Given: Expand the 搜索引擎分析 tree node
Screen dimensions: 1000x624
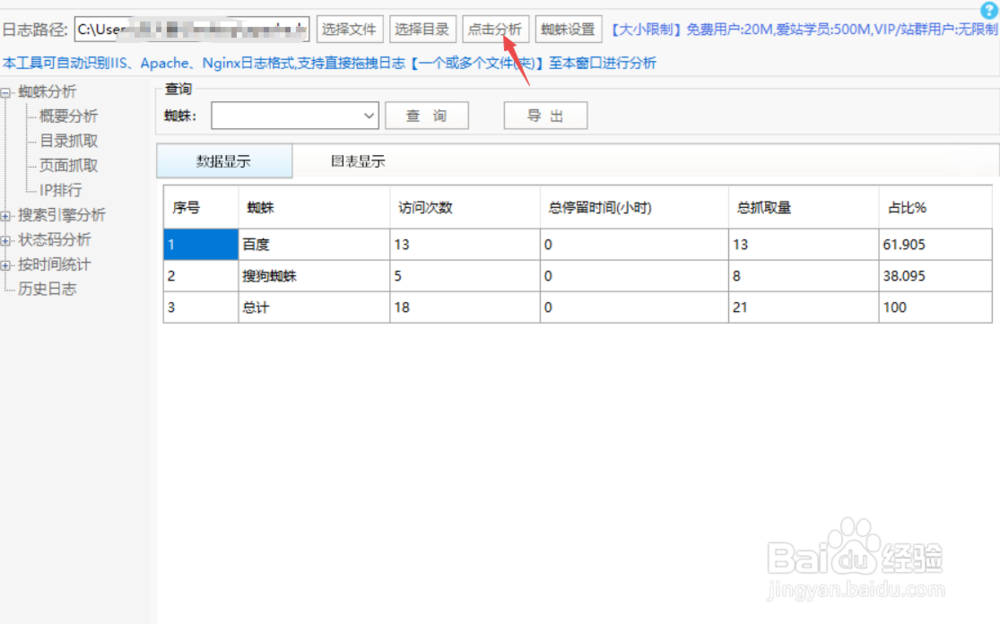Looking at the screenshot, I should coord(6,216).
